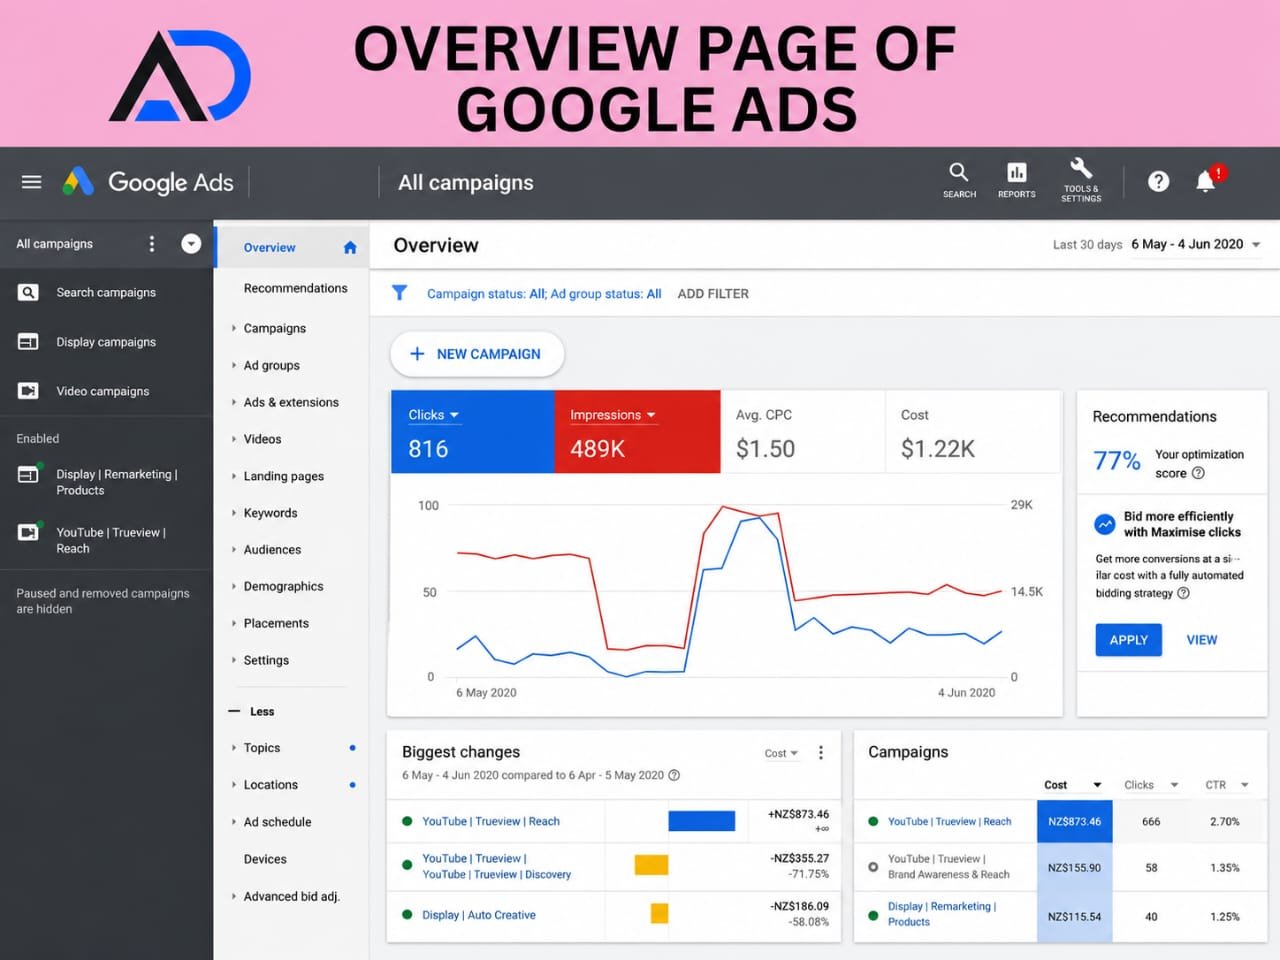Click the NEW CAMPAIGN button

click(x=477, y=354)
